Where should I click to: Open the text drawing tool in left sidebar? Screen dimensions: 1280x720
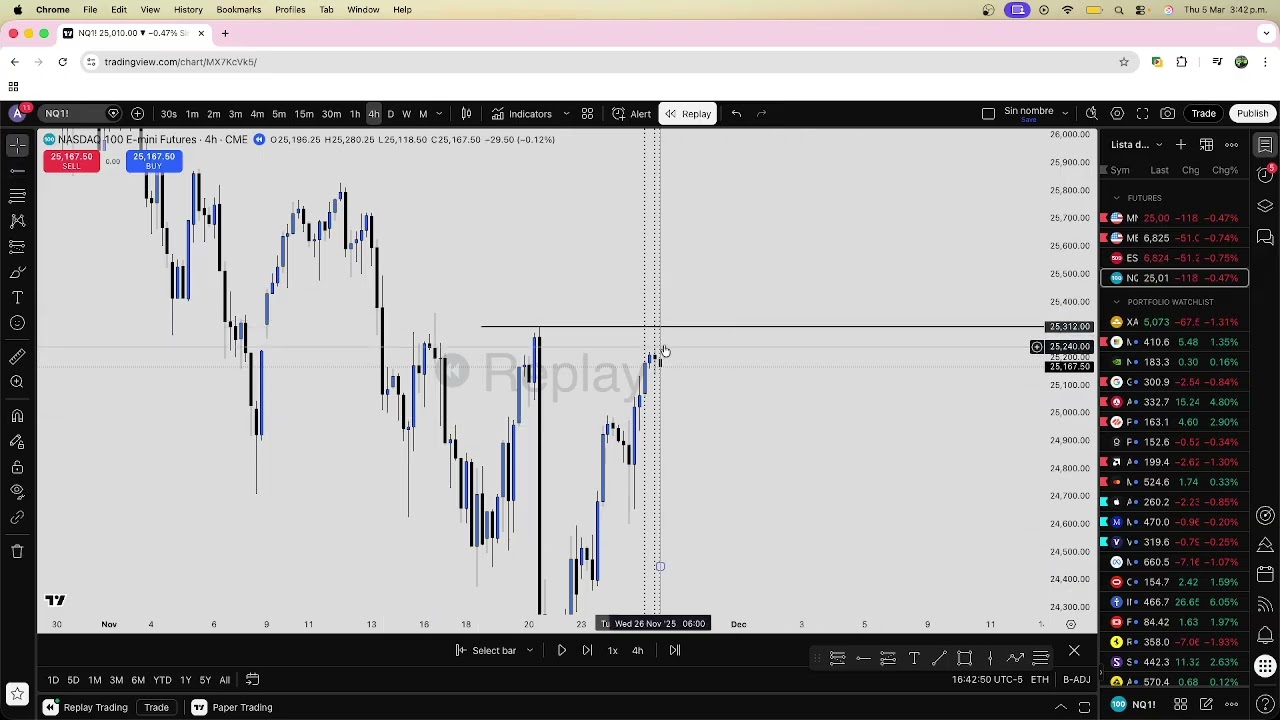[17, 297]
